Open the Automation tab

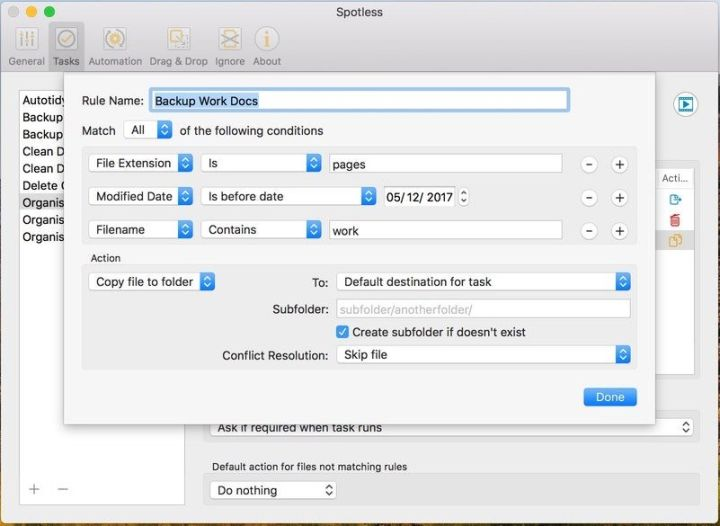(x=115, y=47)
